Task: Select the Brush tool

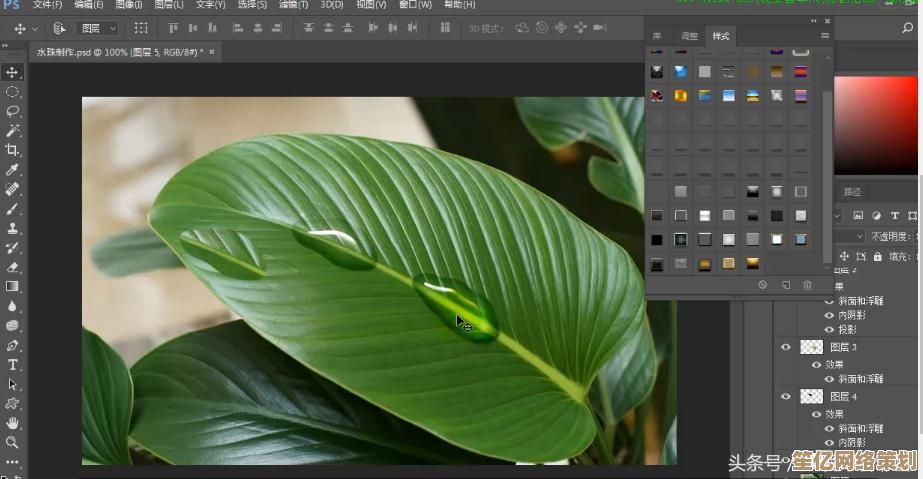Action: 12,209
